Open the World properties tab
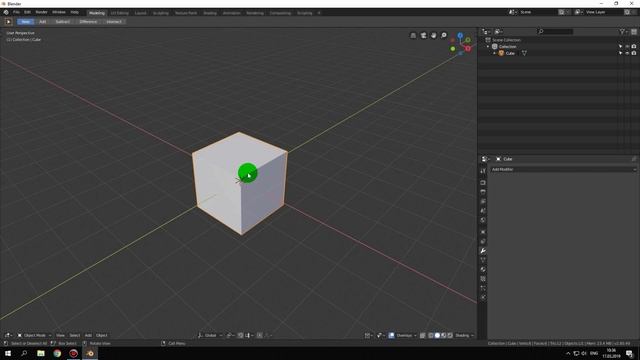Screen dimensions: 640x360 tap(483, 220)
